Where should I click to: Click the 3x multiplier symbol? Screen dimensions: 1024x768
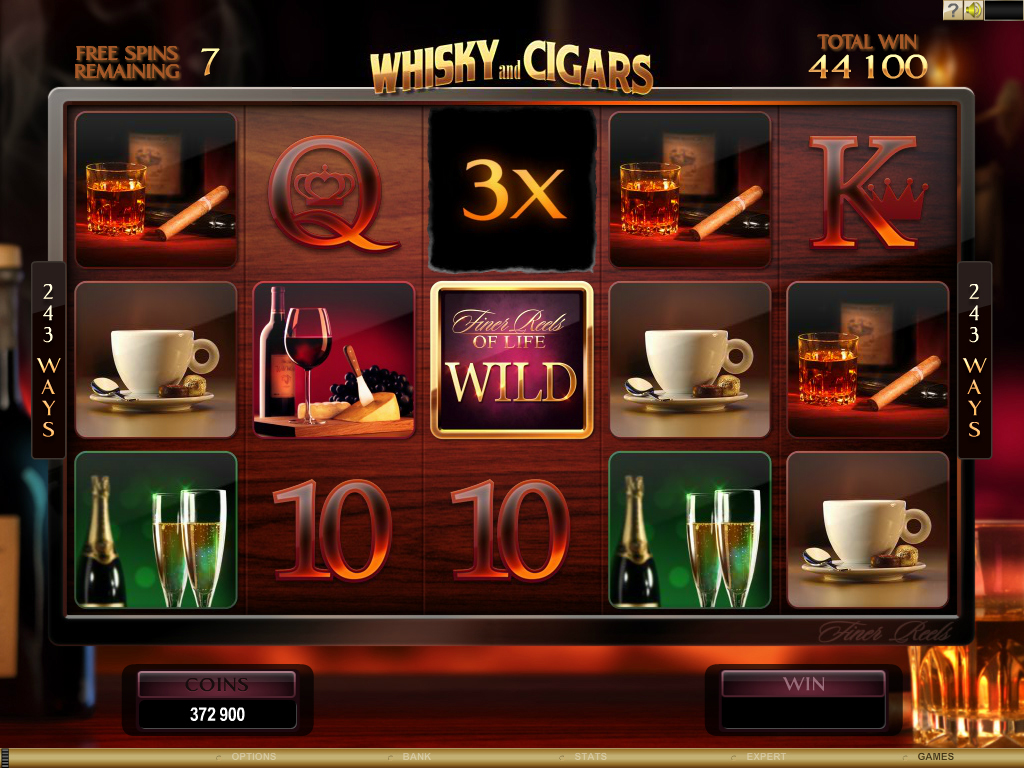coord(513,189)
